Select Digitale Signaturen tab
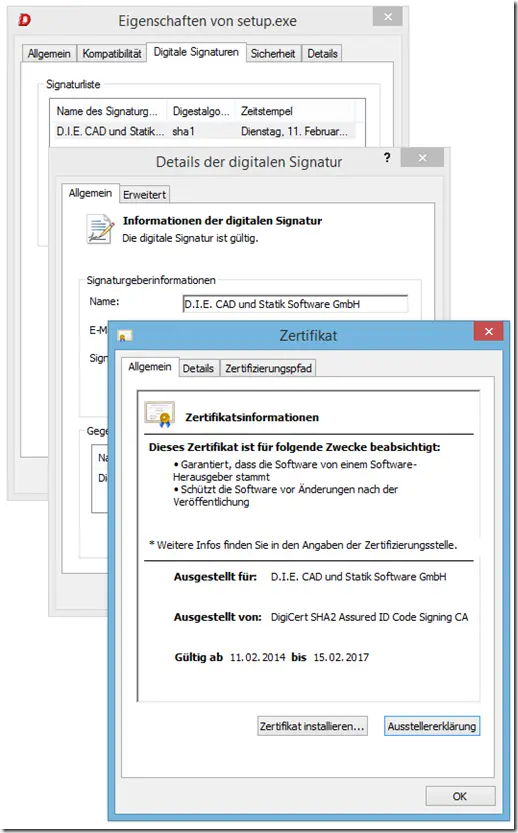Image resolution: width=518 pixels, height=833 pixels. tap(196, 52)
